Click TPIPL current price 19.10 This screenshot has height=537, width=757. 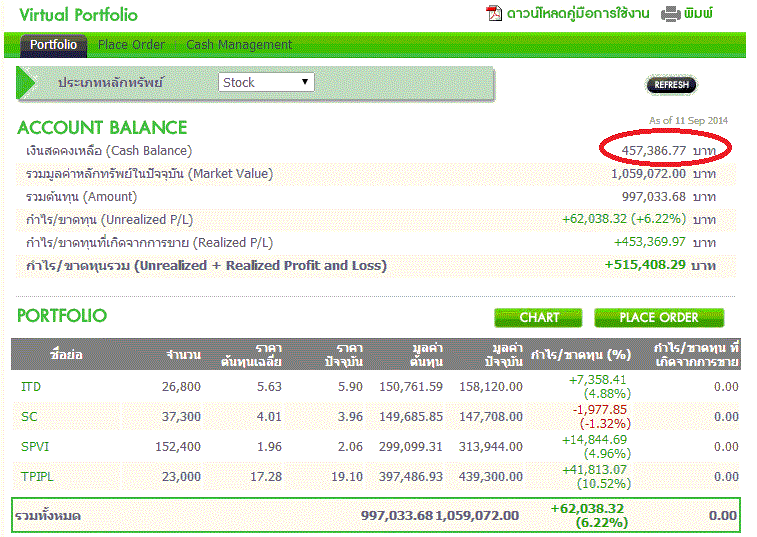[347, 477]
